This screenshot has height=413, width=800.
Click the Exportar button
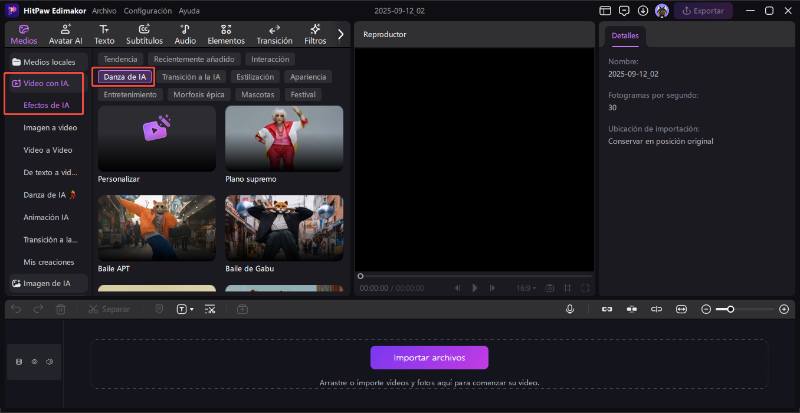click(x=703, y=11)
